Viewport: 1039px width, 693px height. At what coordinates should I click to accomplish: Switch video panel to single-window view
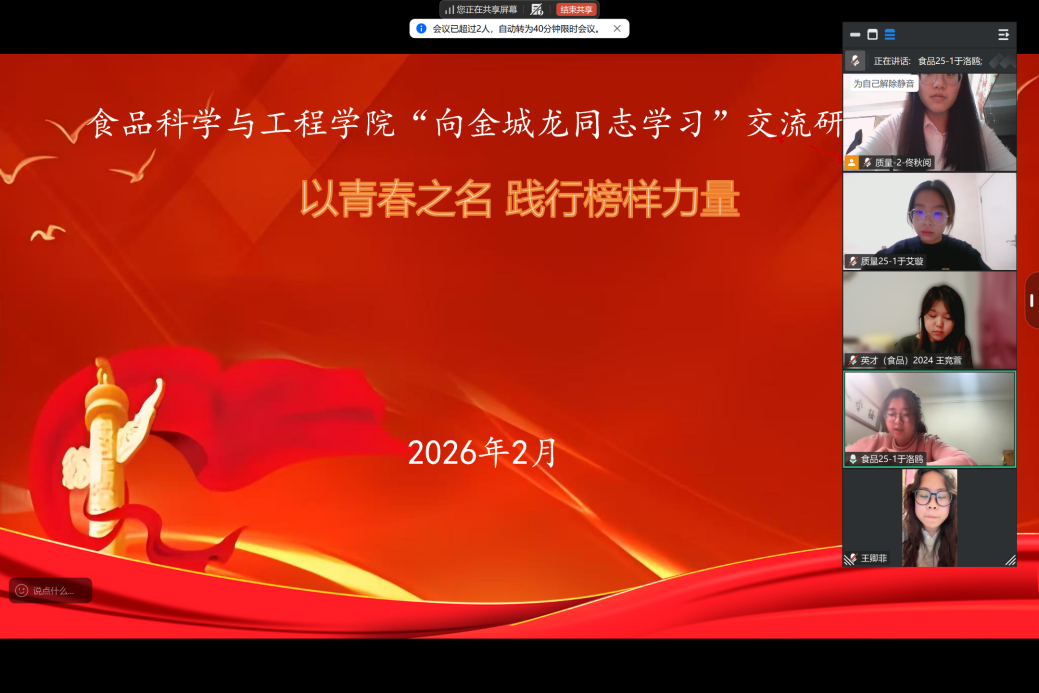pyautogui.click(x=872, y=34)
